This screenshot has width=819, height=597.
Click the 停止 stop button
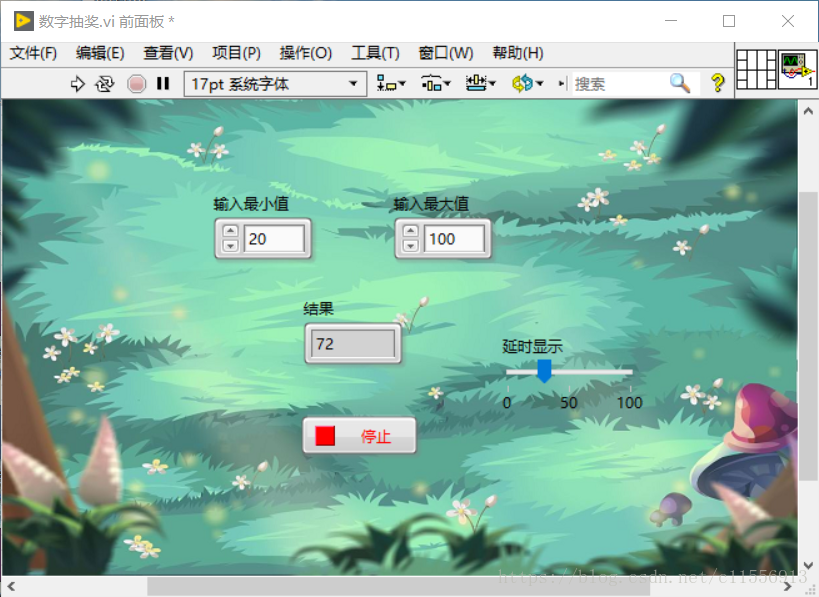coord(359,436)
